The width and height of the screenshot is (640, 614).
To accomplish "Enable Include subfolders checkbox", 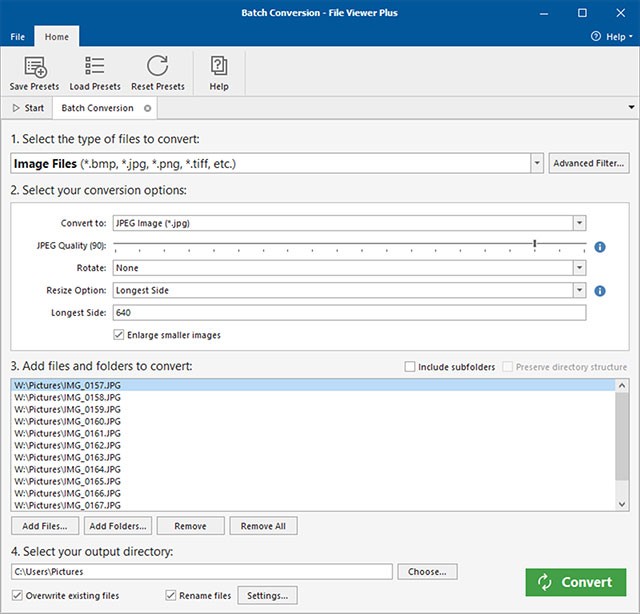I will (x=410, y=367).
